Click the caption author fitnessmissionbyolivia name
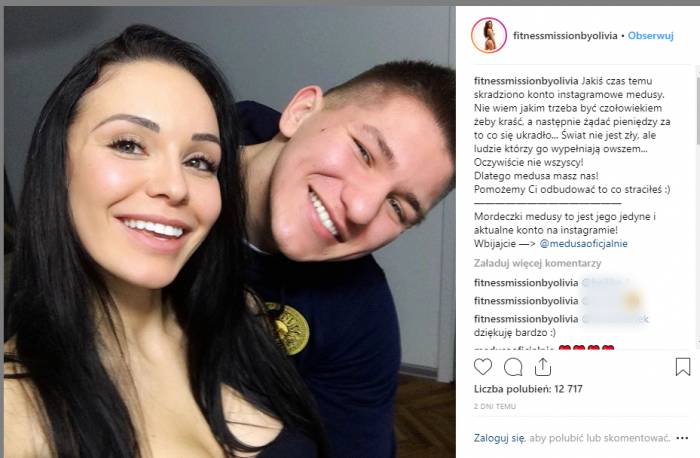This screenshot has width=700, height=458. (526, 81)
